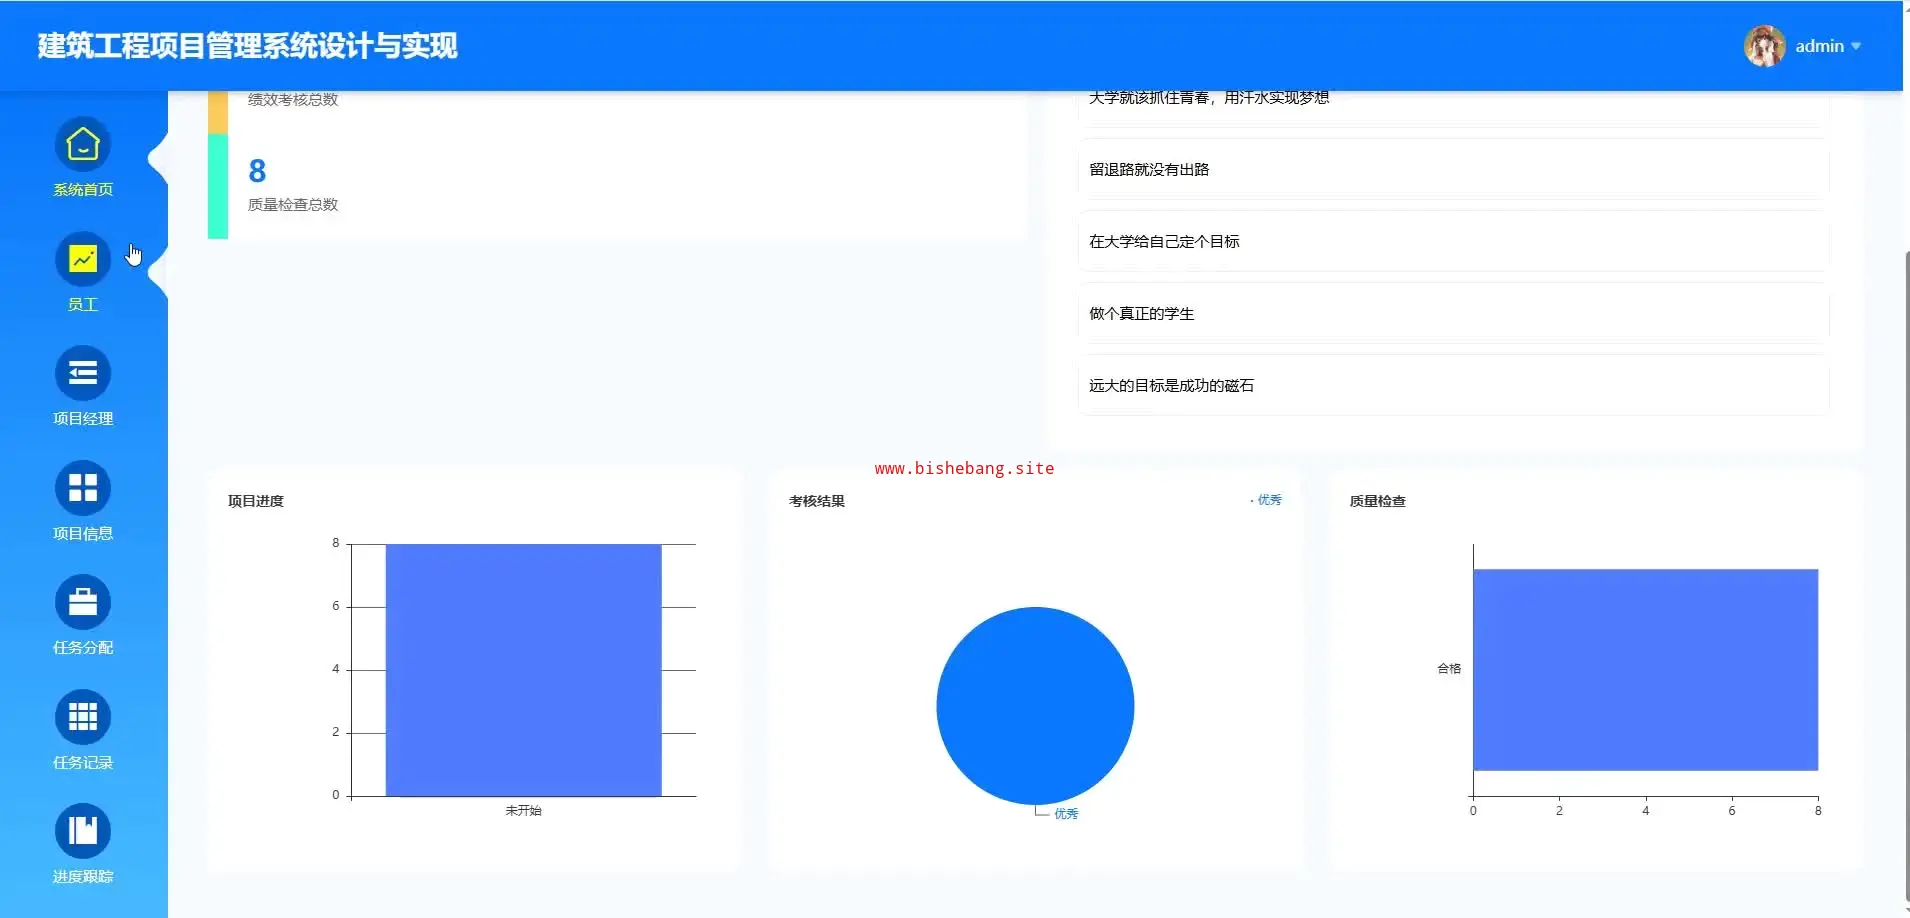The width and height of the screenshot is (1910, 918).
Task: Open the 员工 menu label
Action: tap(83, 305)
